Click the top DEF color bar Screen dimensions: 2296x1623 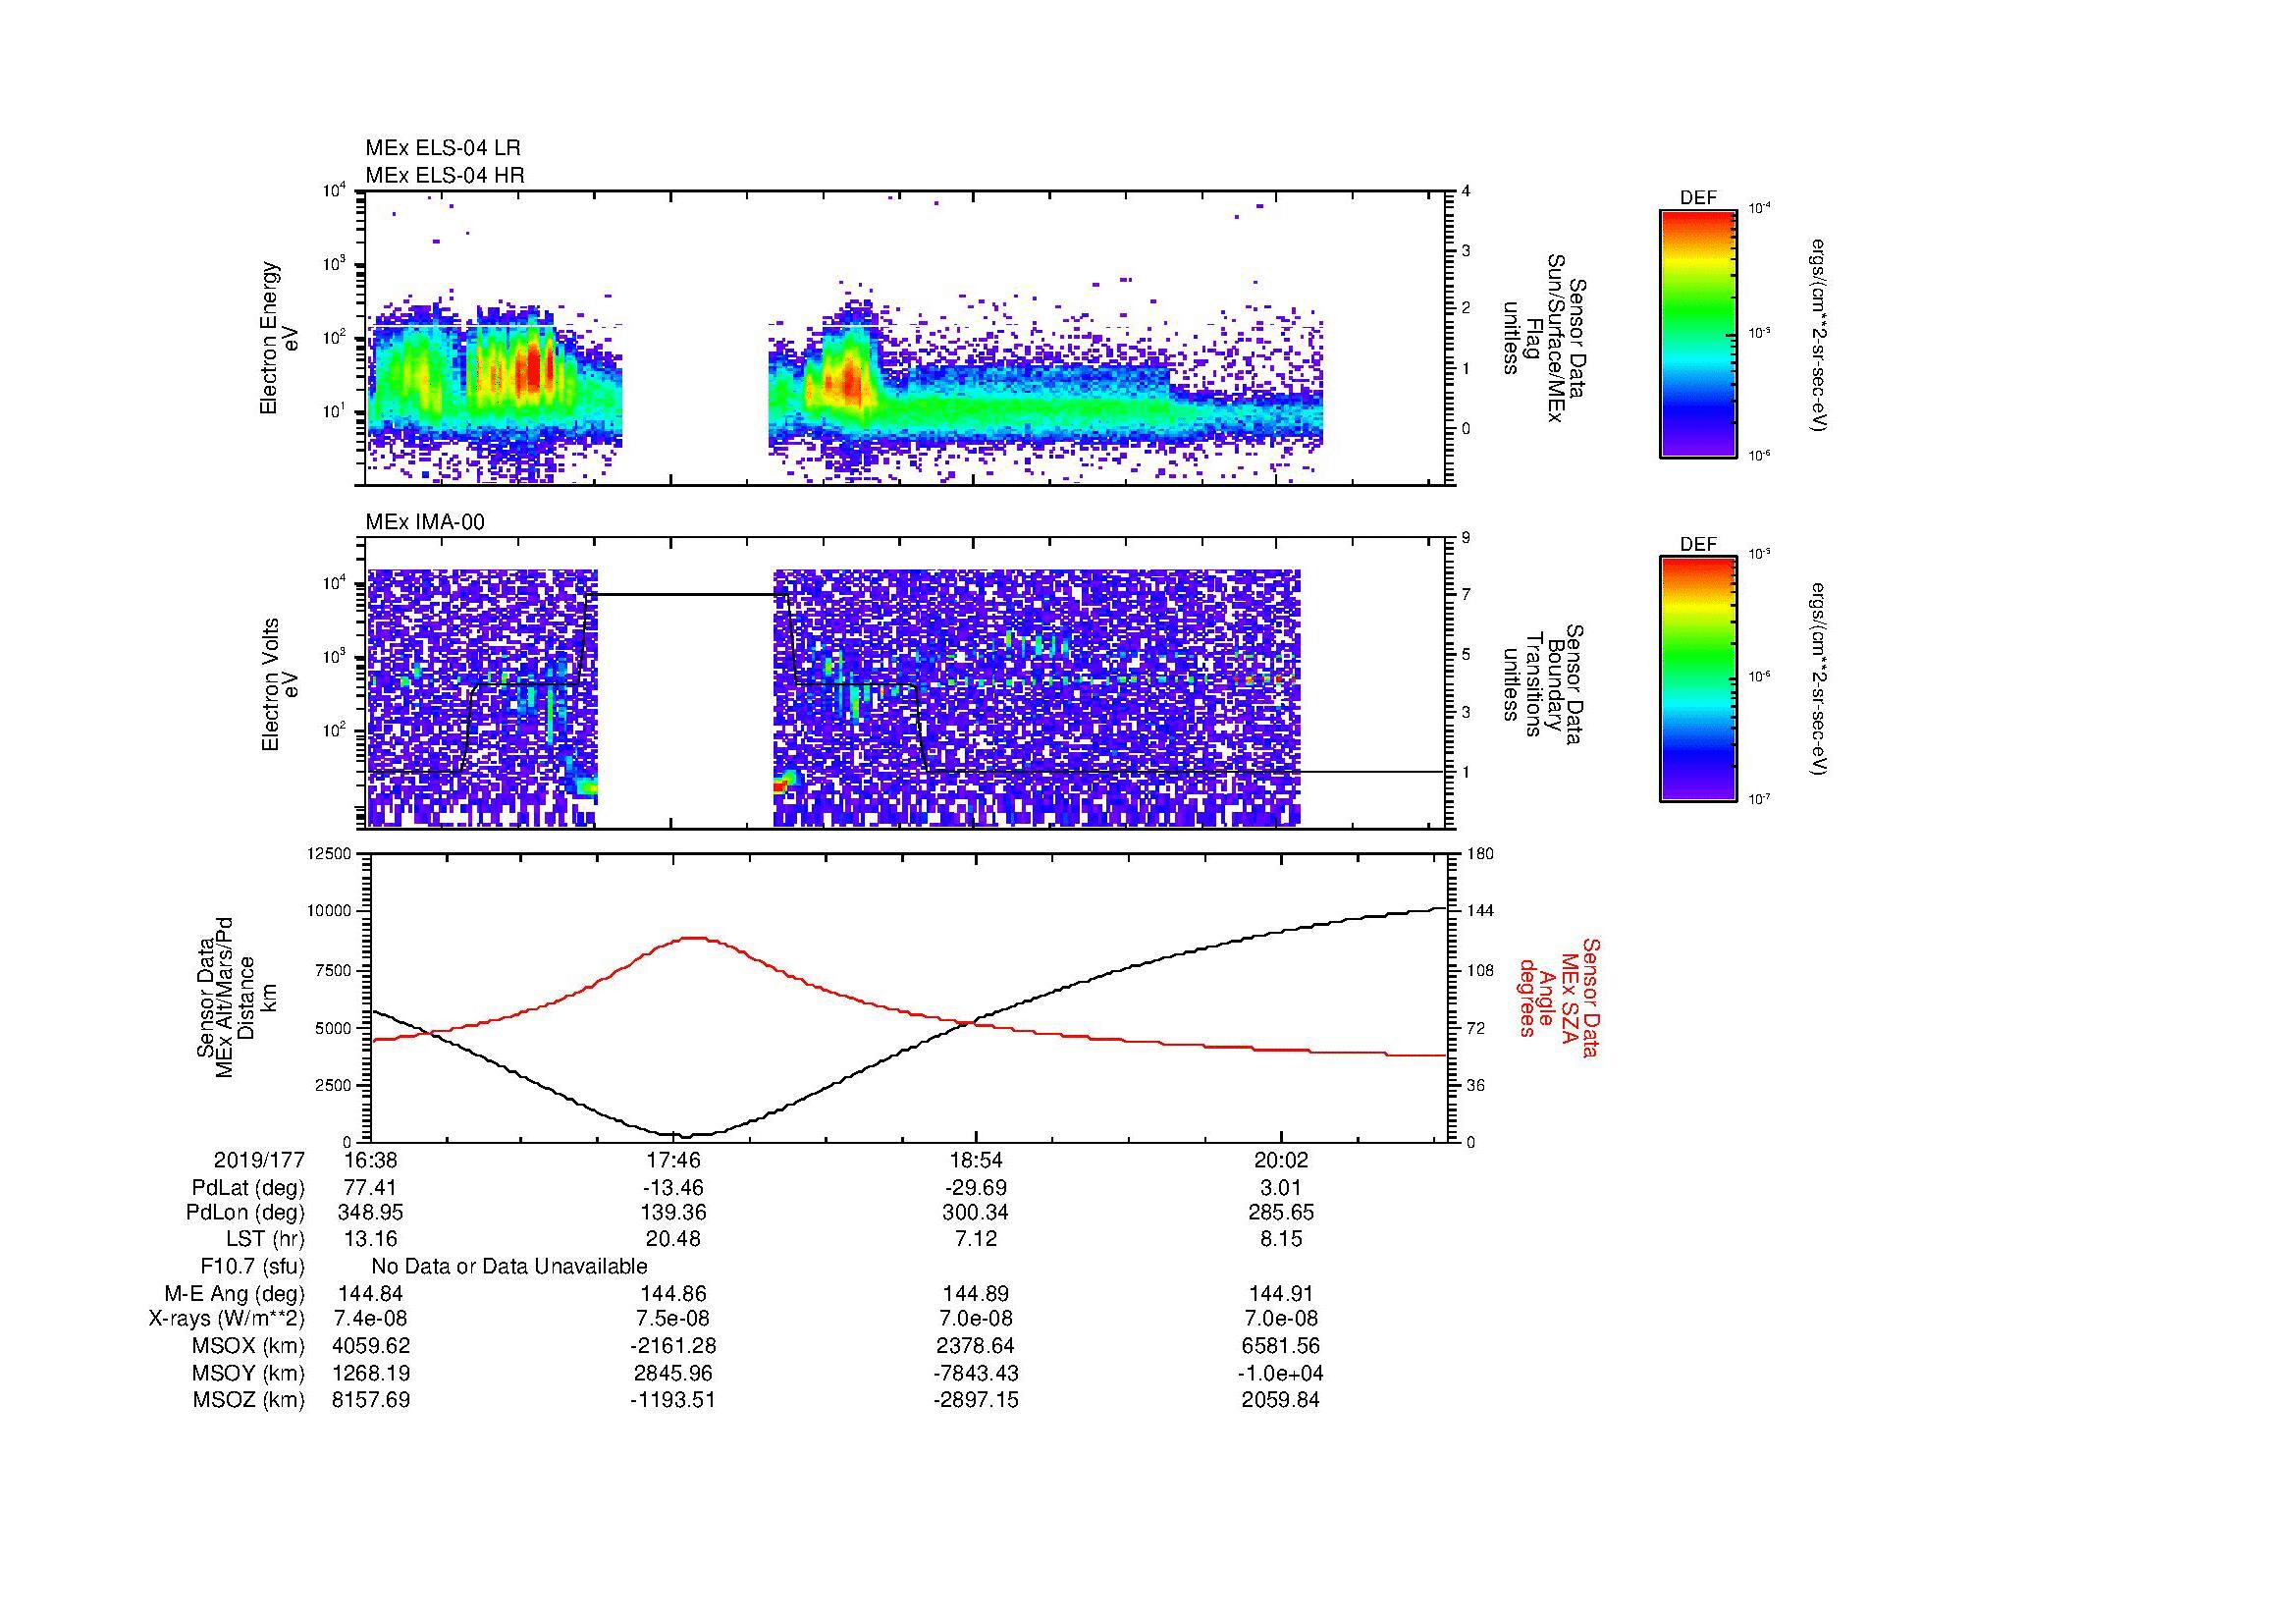1697,333
